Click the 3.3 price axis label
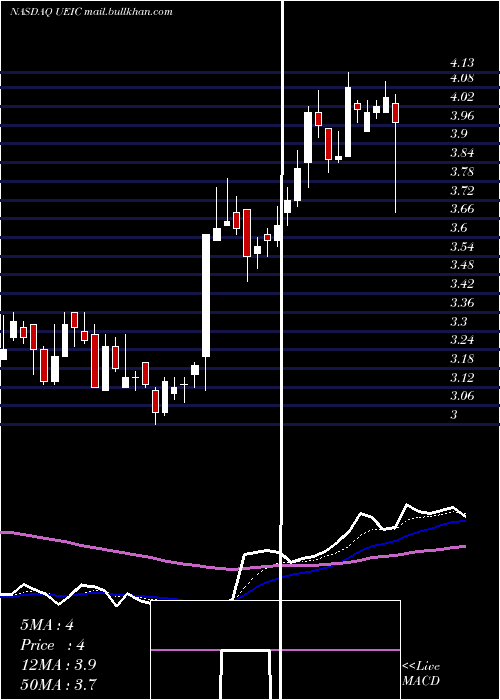The height and width of the screenshot is (700, 500). [458, 321]
